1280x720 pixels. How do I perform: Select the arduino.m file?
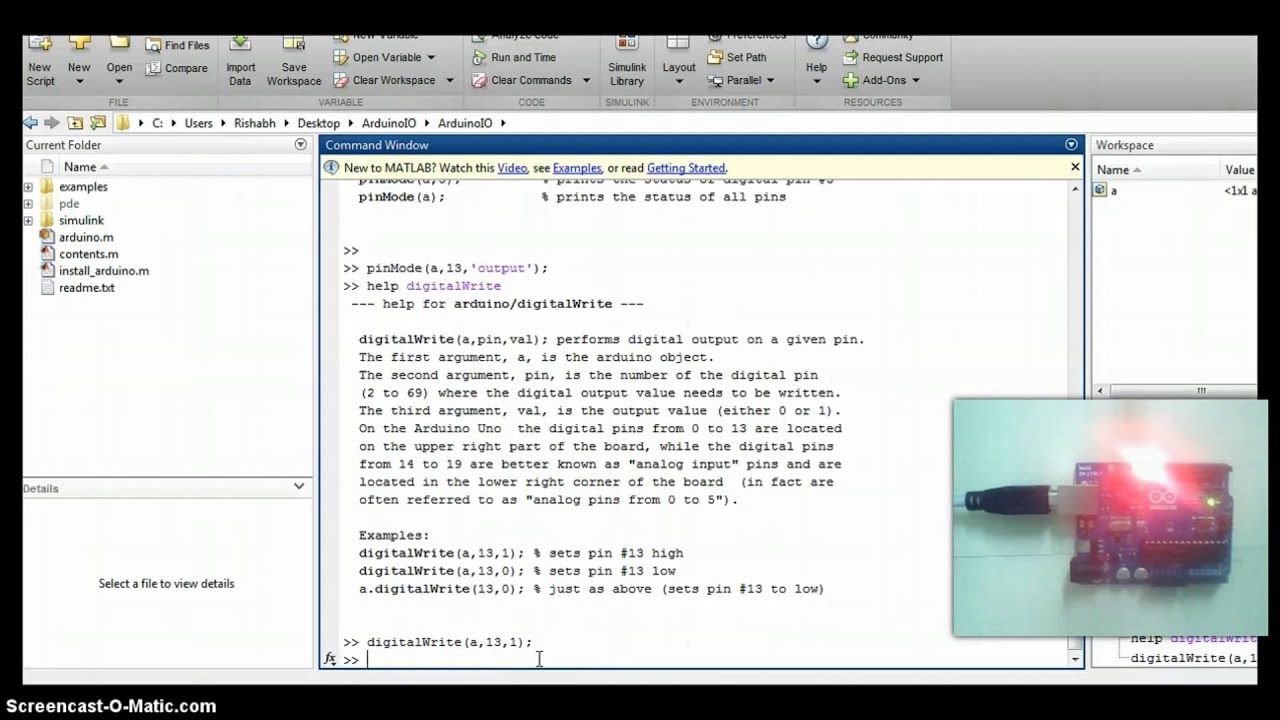click(86, 237)
